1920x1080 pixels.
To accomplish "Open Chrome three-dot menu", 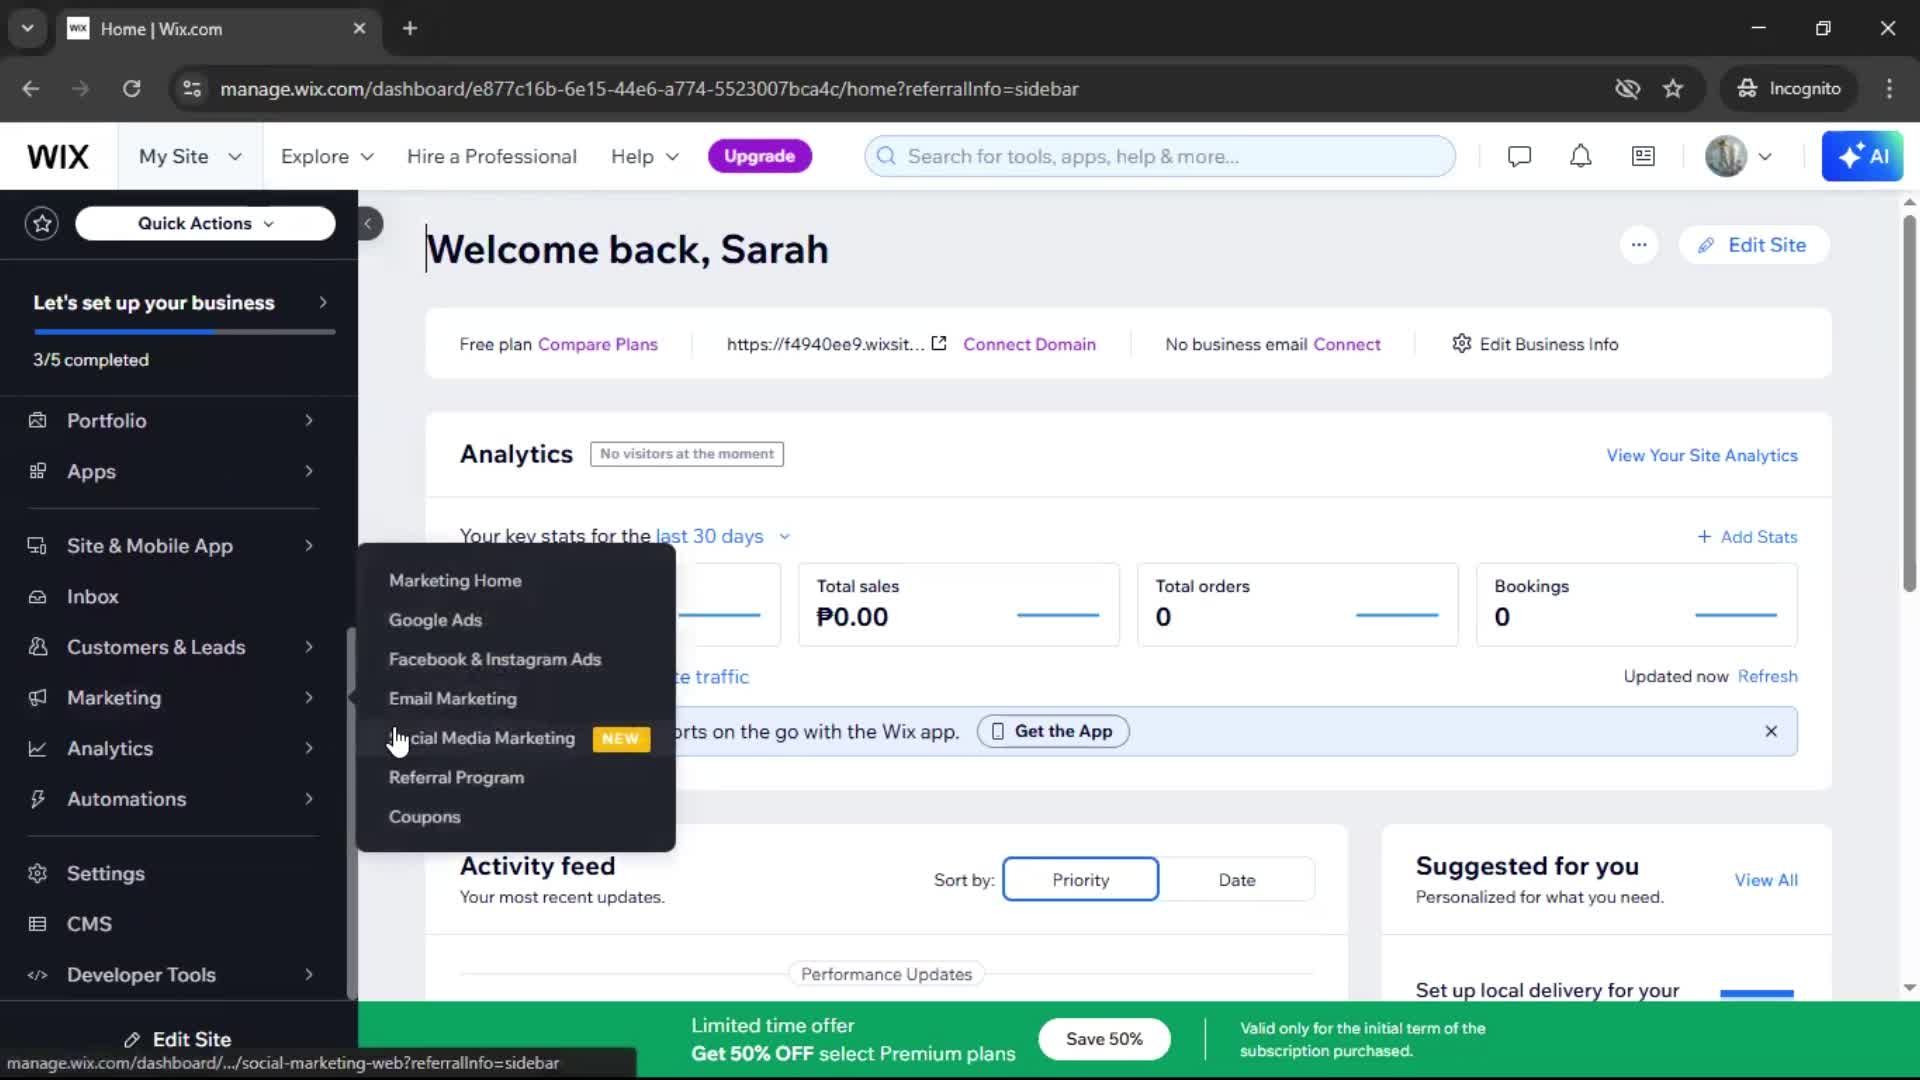I will [x=1889, y=88].
